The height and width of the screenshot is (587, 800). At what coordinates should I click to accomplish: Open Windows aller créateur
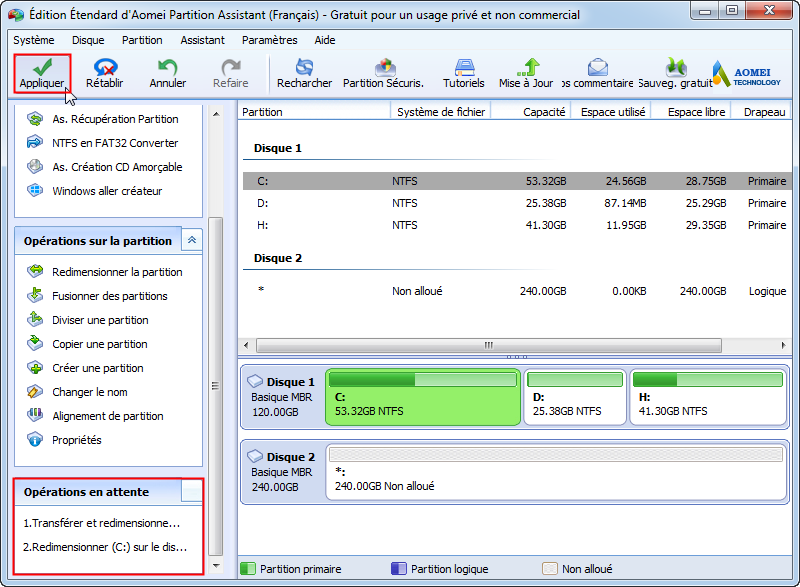[95, 191]
